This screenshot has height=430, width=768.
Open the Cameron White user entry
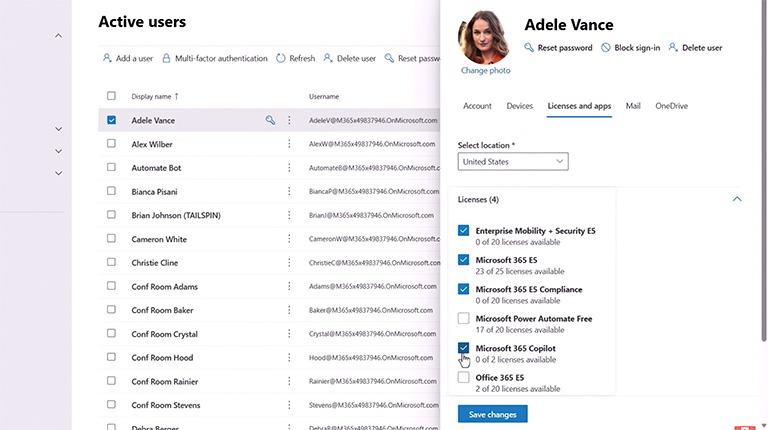point(159,239)
